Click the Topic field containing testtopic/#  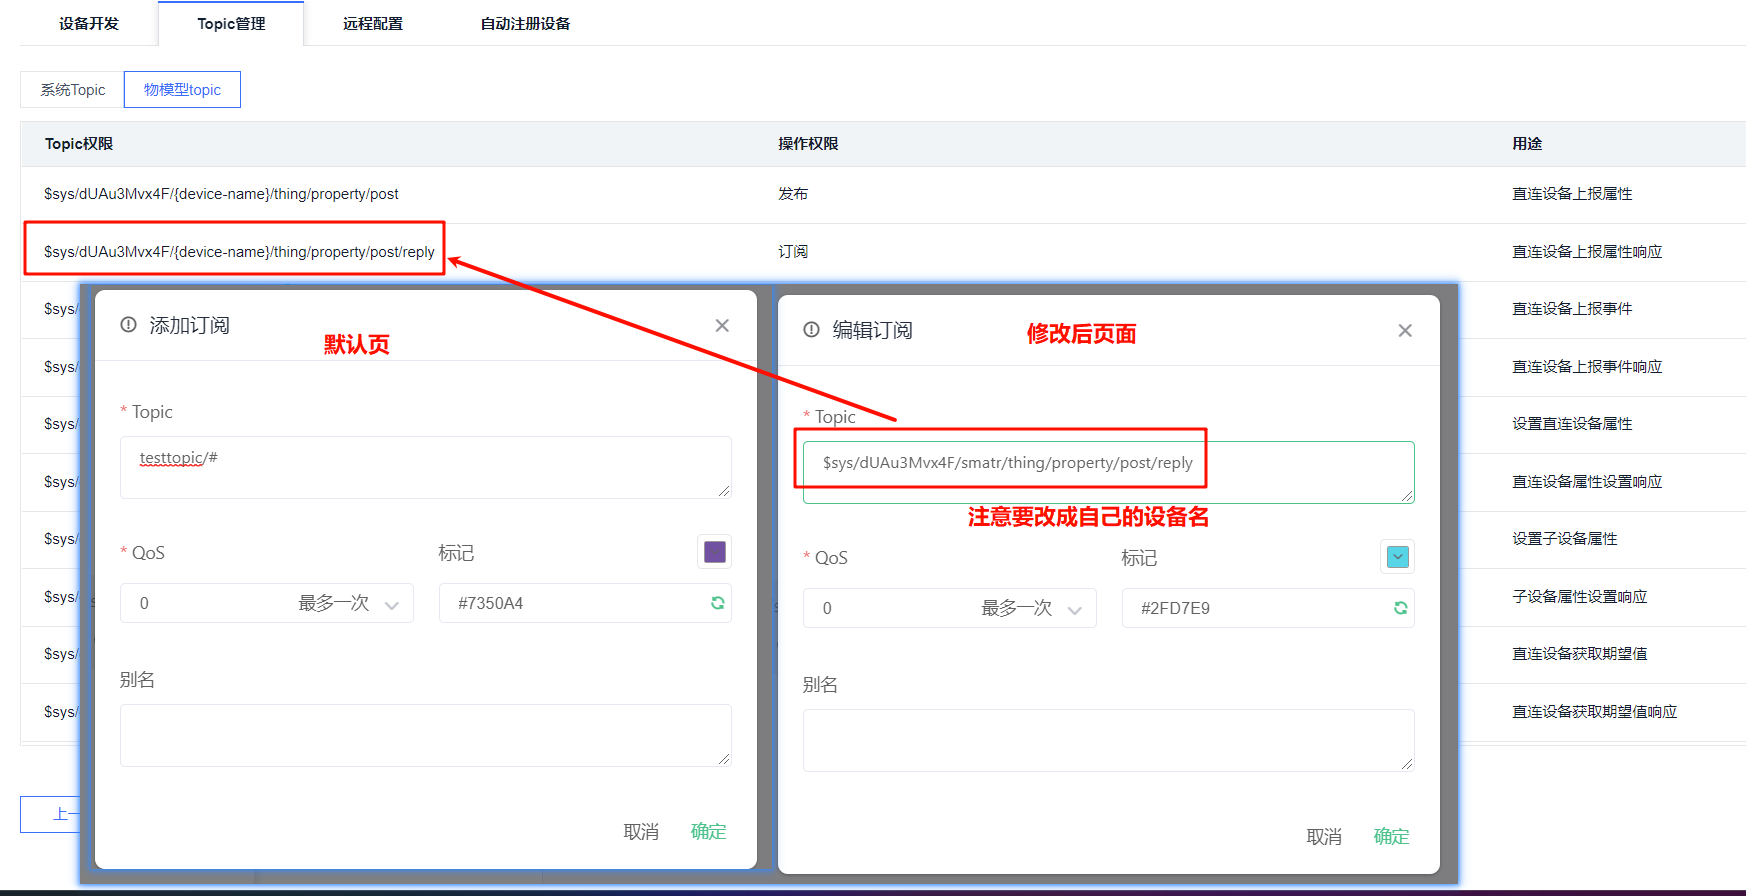[426, 467]
